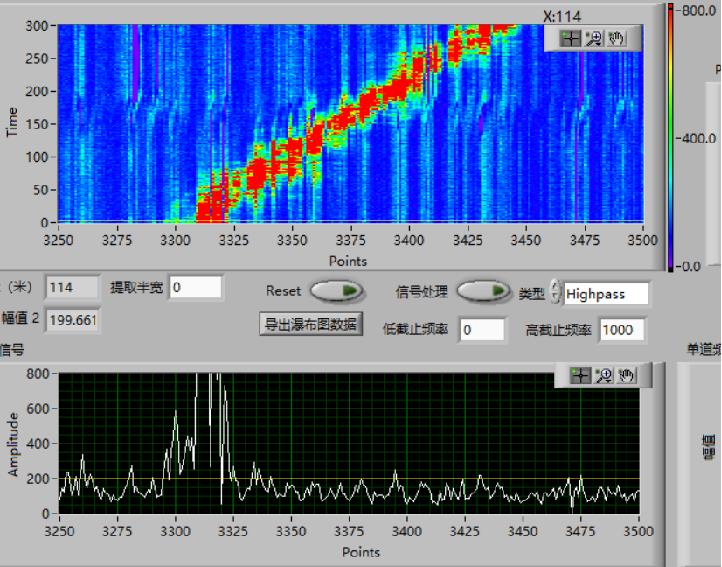This screenshot has height=567, width=722.
Task: Click the 幅值 2 field showing 199.661
Action: coord(73,320)
